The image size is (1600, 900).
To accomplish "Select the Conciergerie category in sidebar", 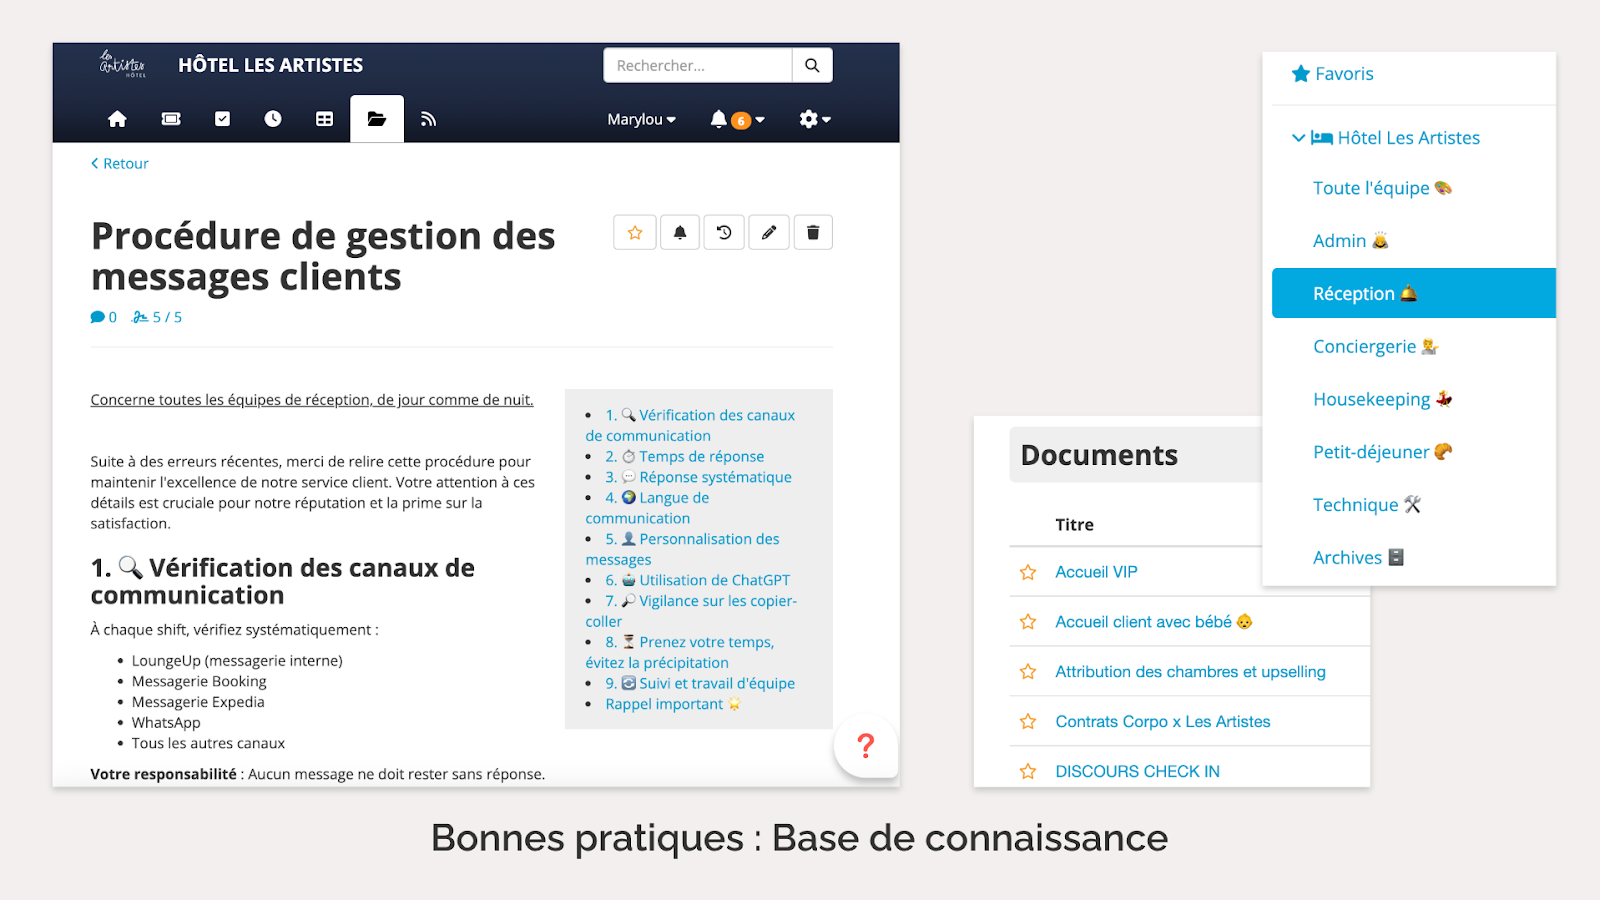I will [1364, 346].
